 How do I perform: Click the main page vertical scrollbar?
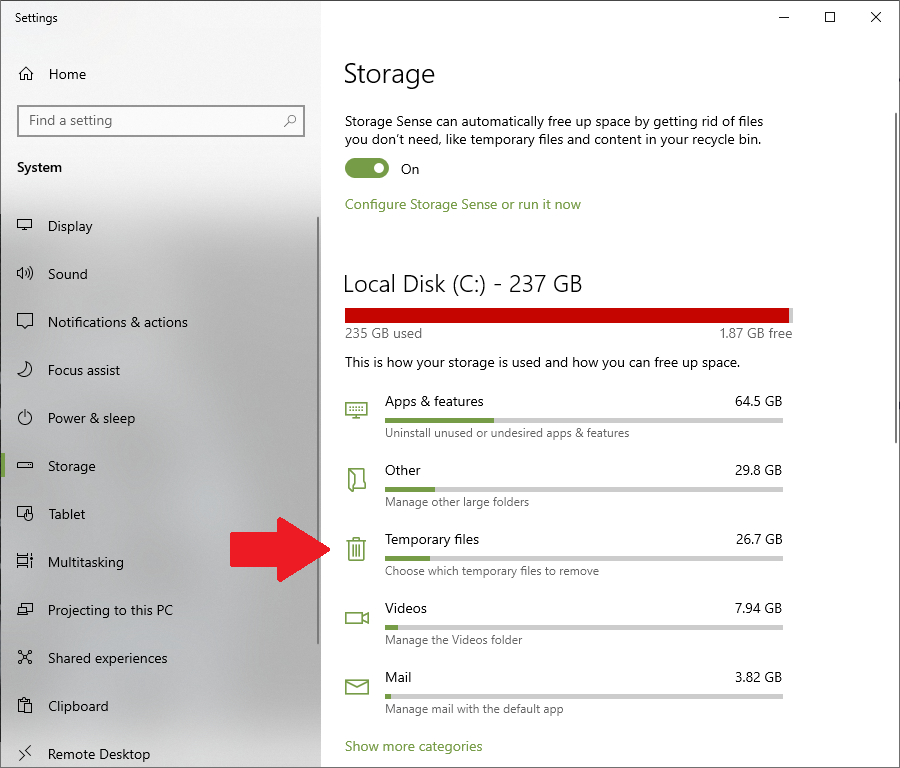tap(896, 278)
